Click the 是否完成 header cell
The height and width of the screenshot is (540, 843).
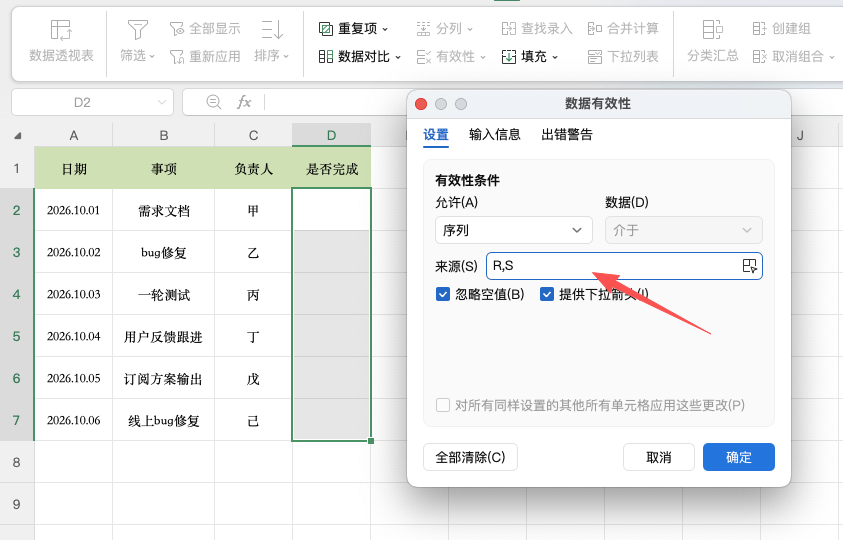[x=331, y=169]
